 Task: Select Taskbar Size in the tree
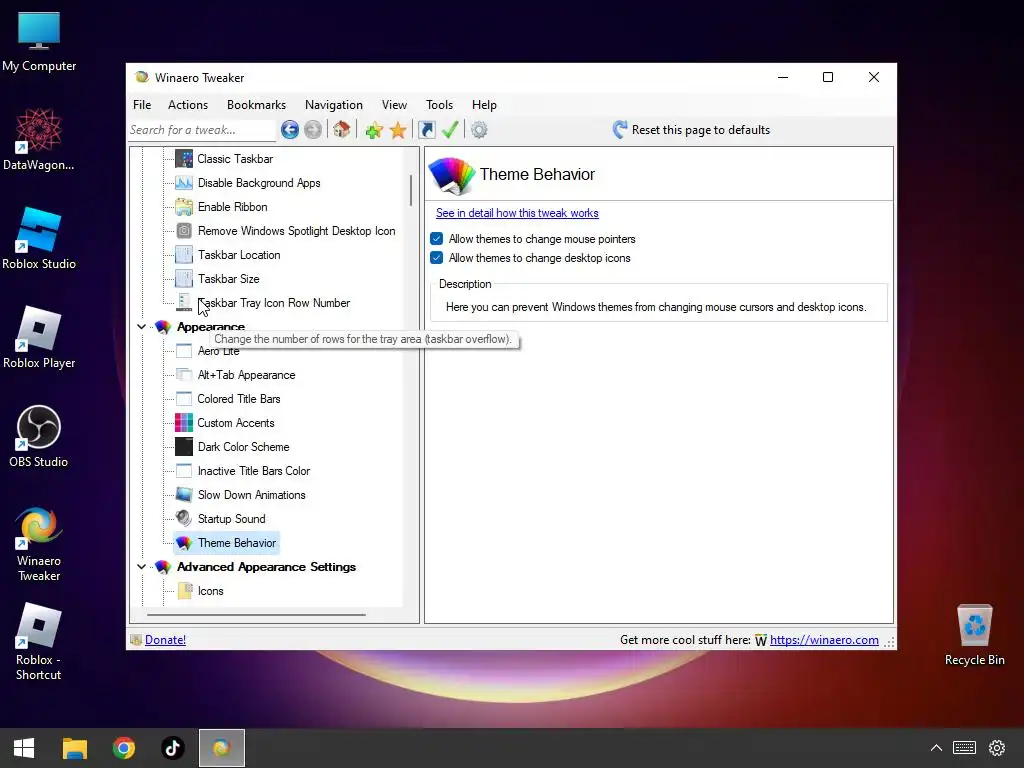point(229,279)
